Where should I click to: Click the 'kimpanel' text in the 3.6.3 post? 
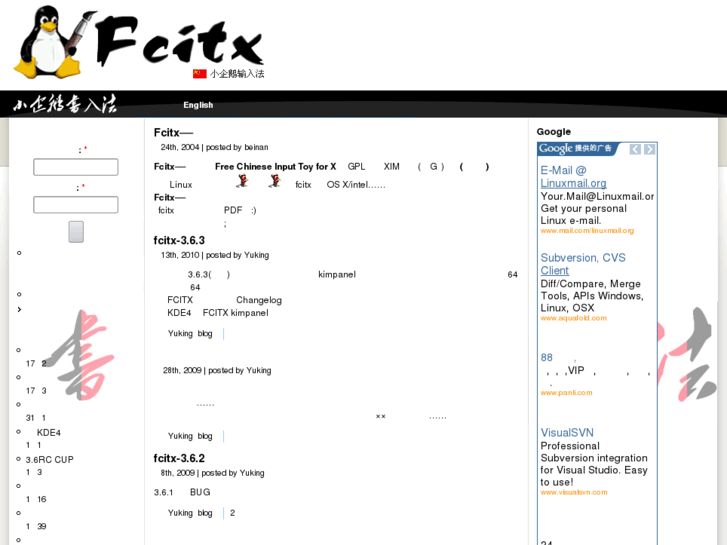click(337, 275)
